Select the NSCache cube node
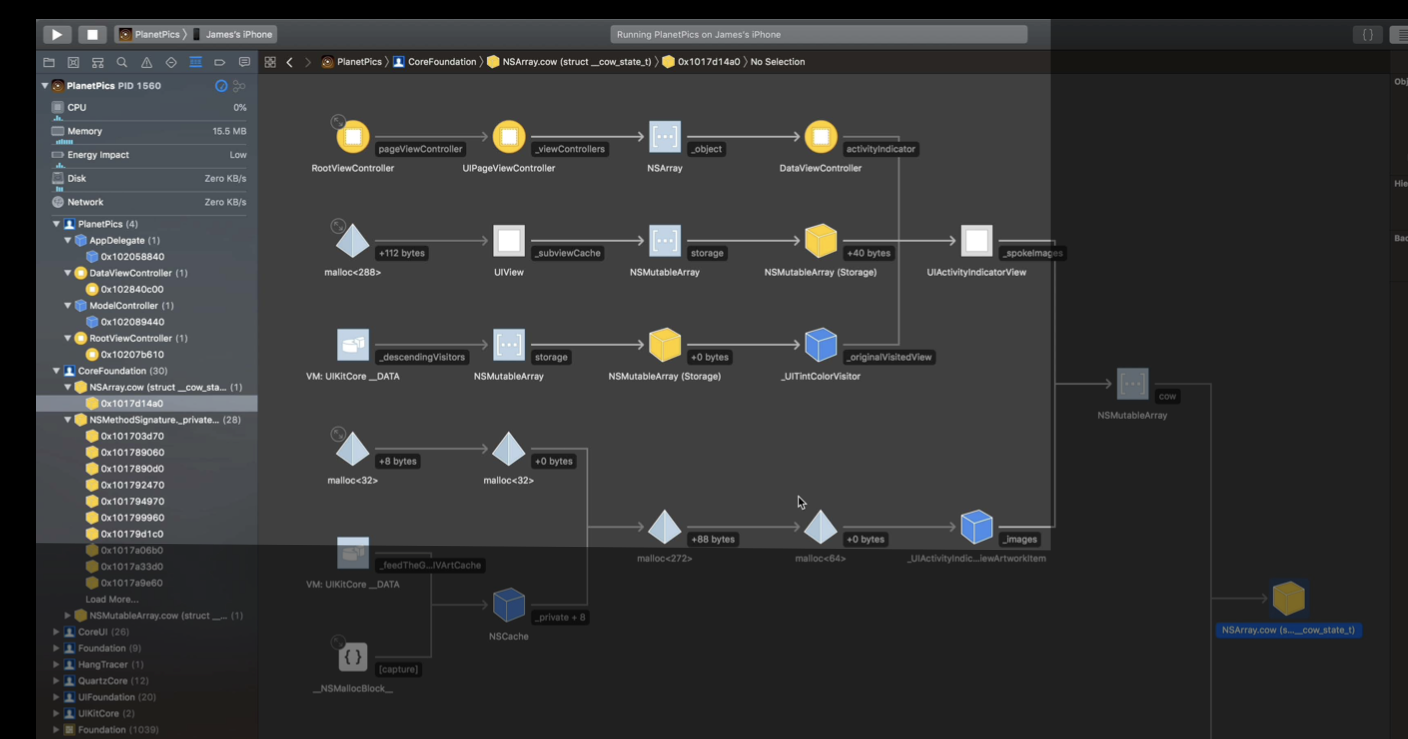Viewport: 1408px width, 739px height. pos(508,605)
